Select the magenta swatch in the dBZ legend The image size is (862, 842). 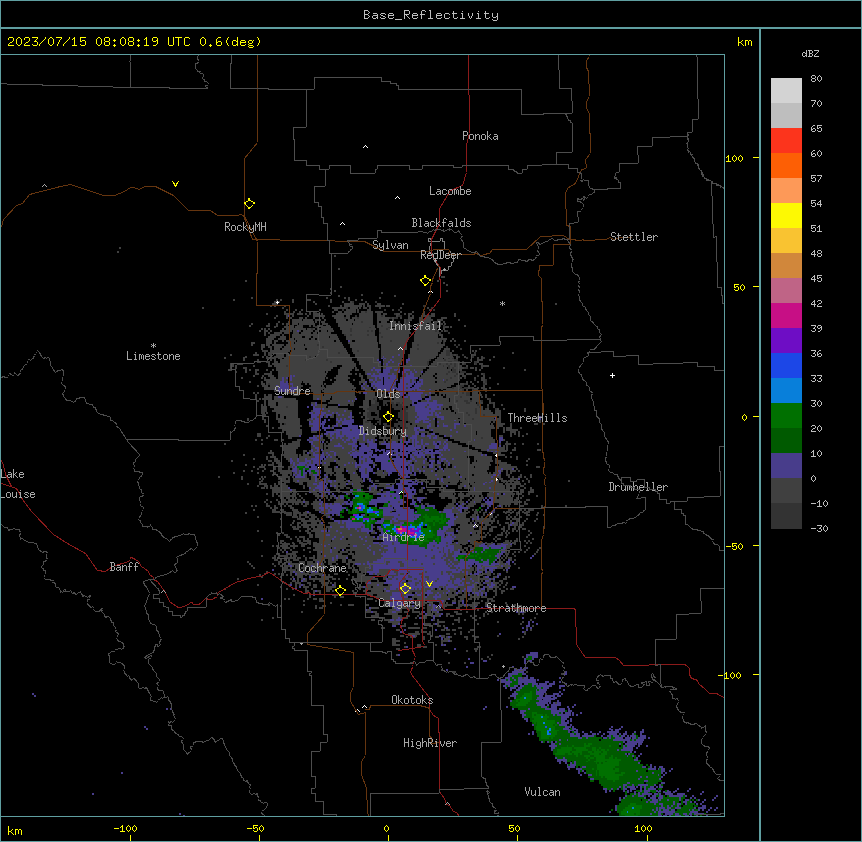point(786,315)
